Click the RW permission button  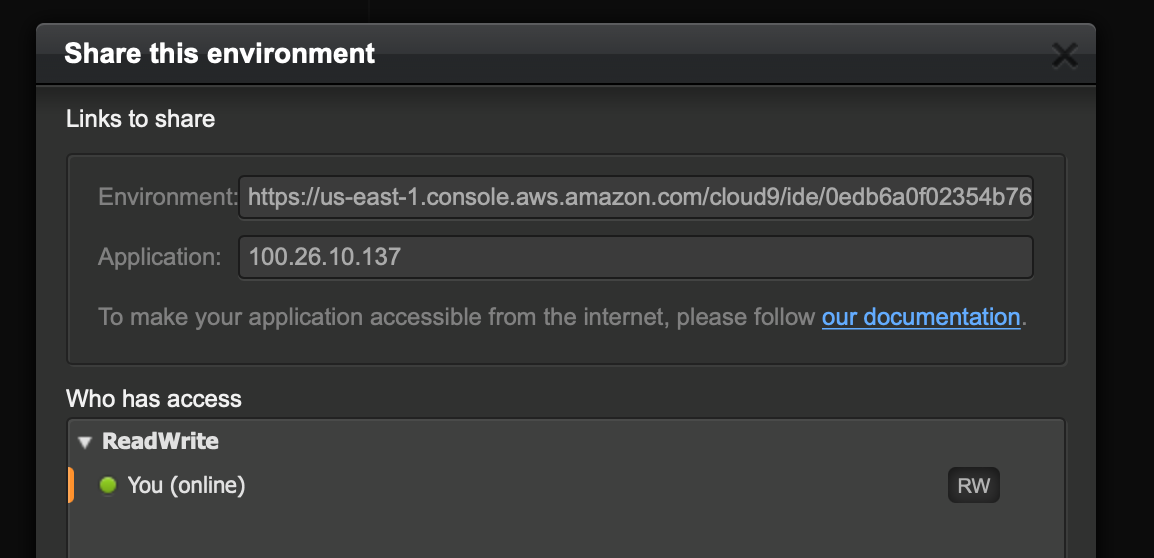[974, 485]
